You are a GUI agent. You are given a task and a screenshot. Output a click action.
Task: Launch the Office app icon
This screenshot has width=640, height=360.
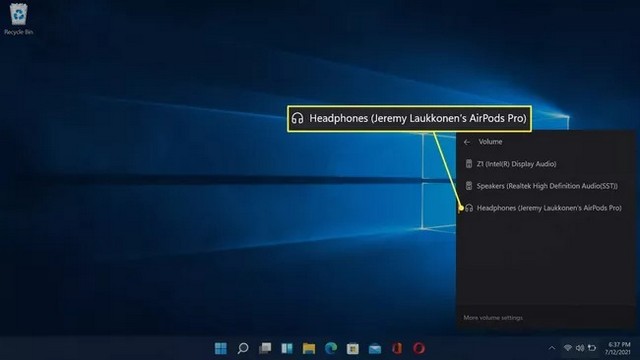point(397,348)
